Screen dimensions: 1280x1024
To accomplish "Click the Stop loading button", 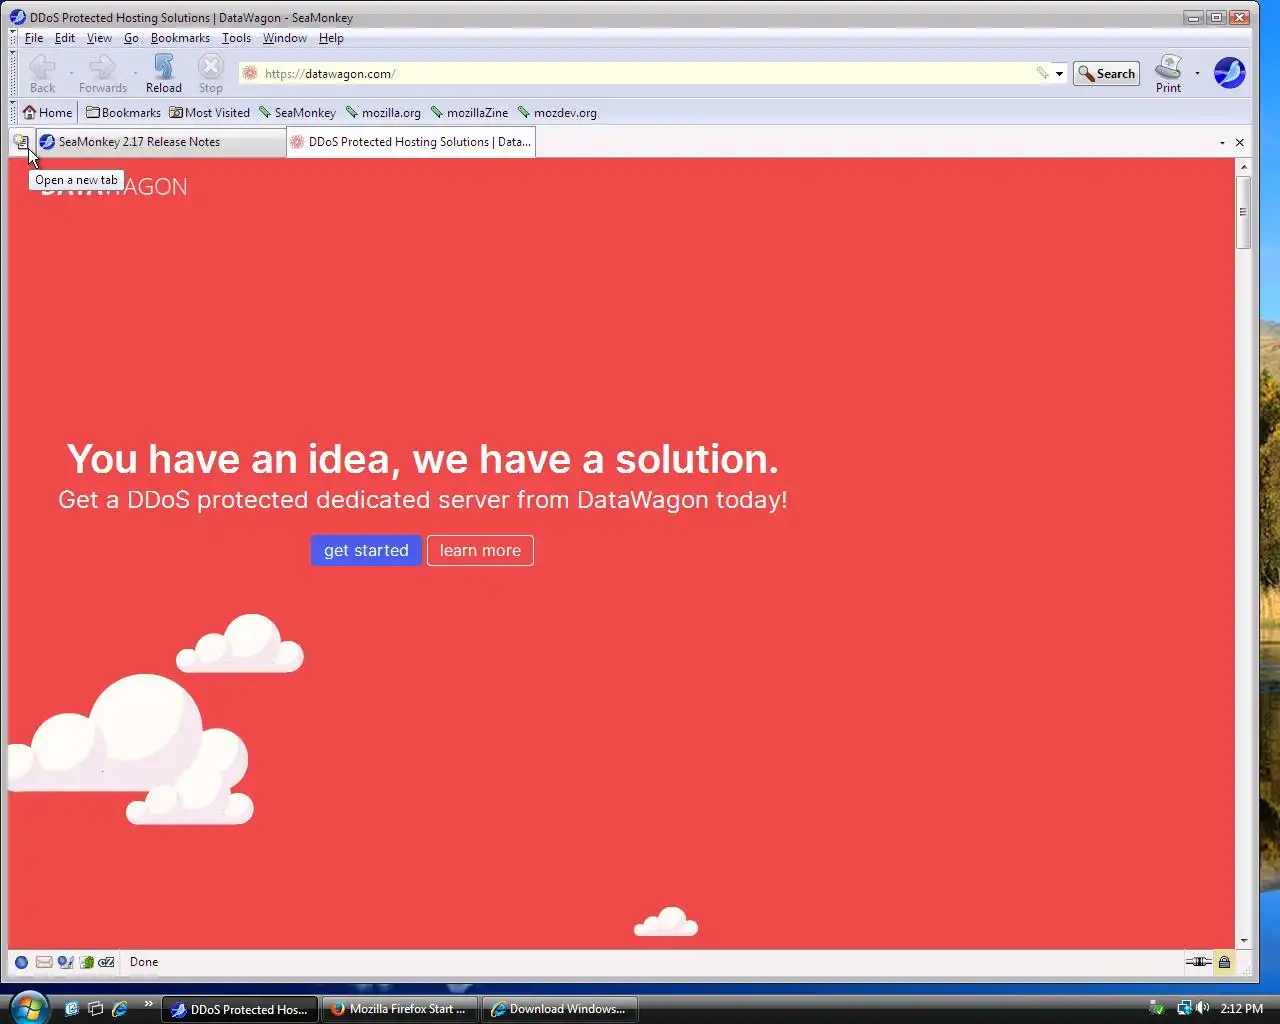I will [210, 74].
